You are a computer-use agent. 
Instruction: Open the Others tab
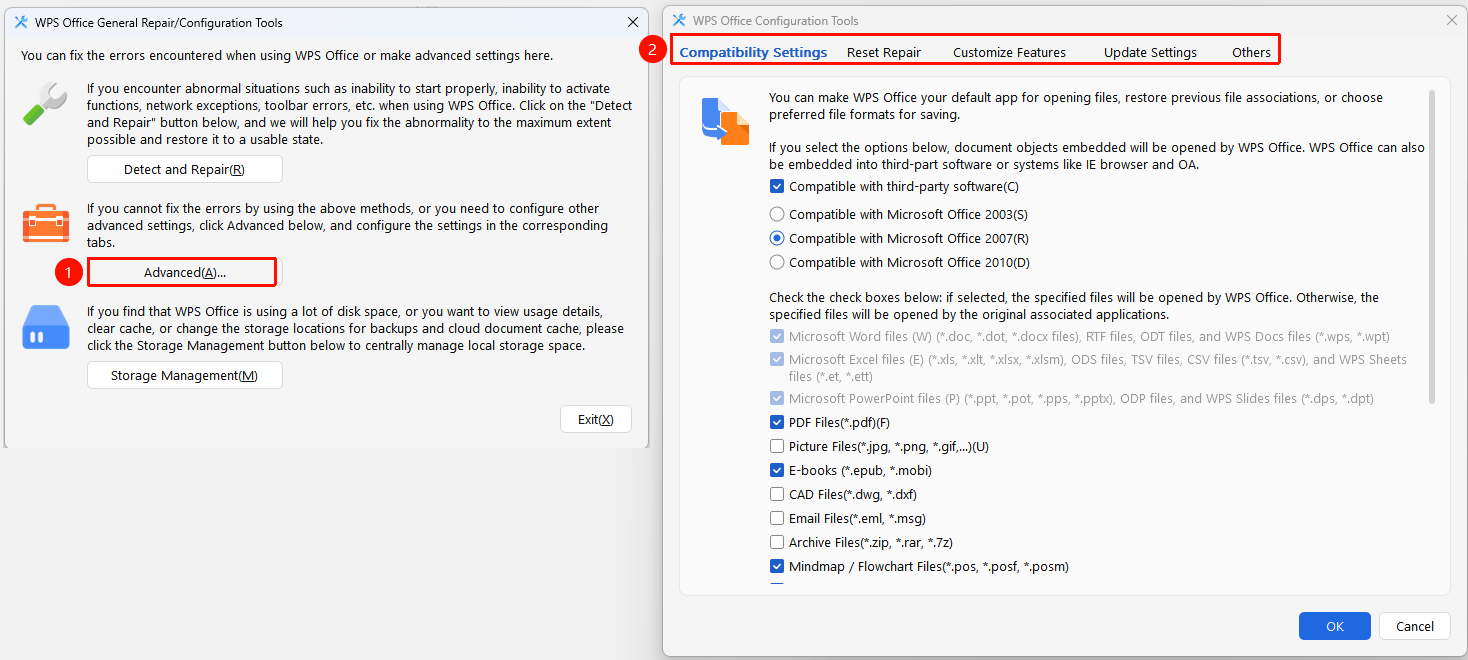[x=1251, y=52]
